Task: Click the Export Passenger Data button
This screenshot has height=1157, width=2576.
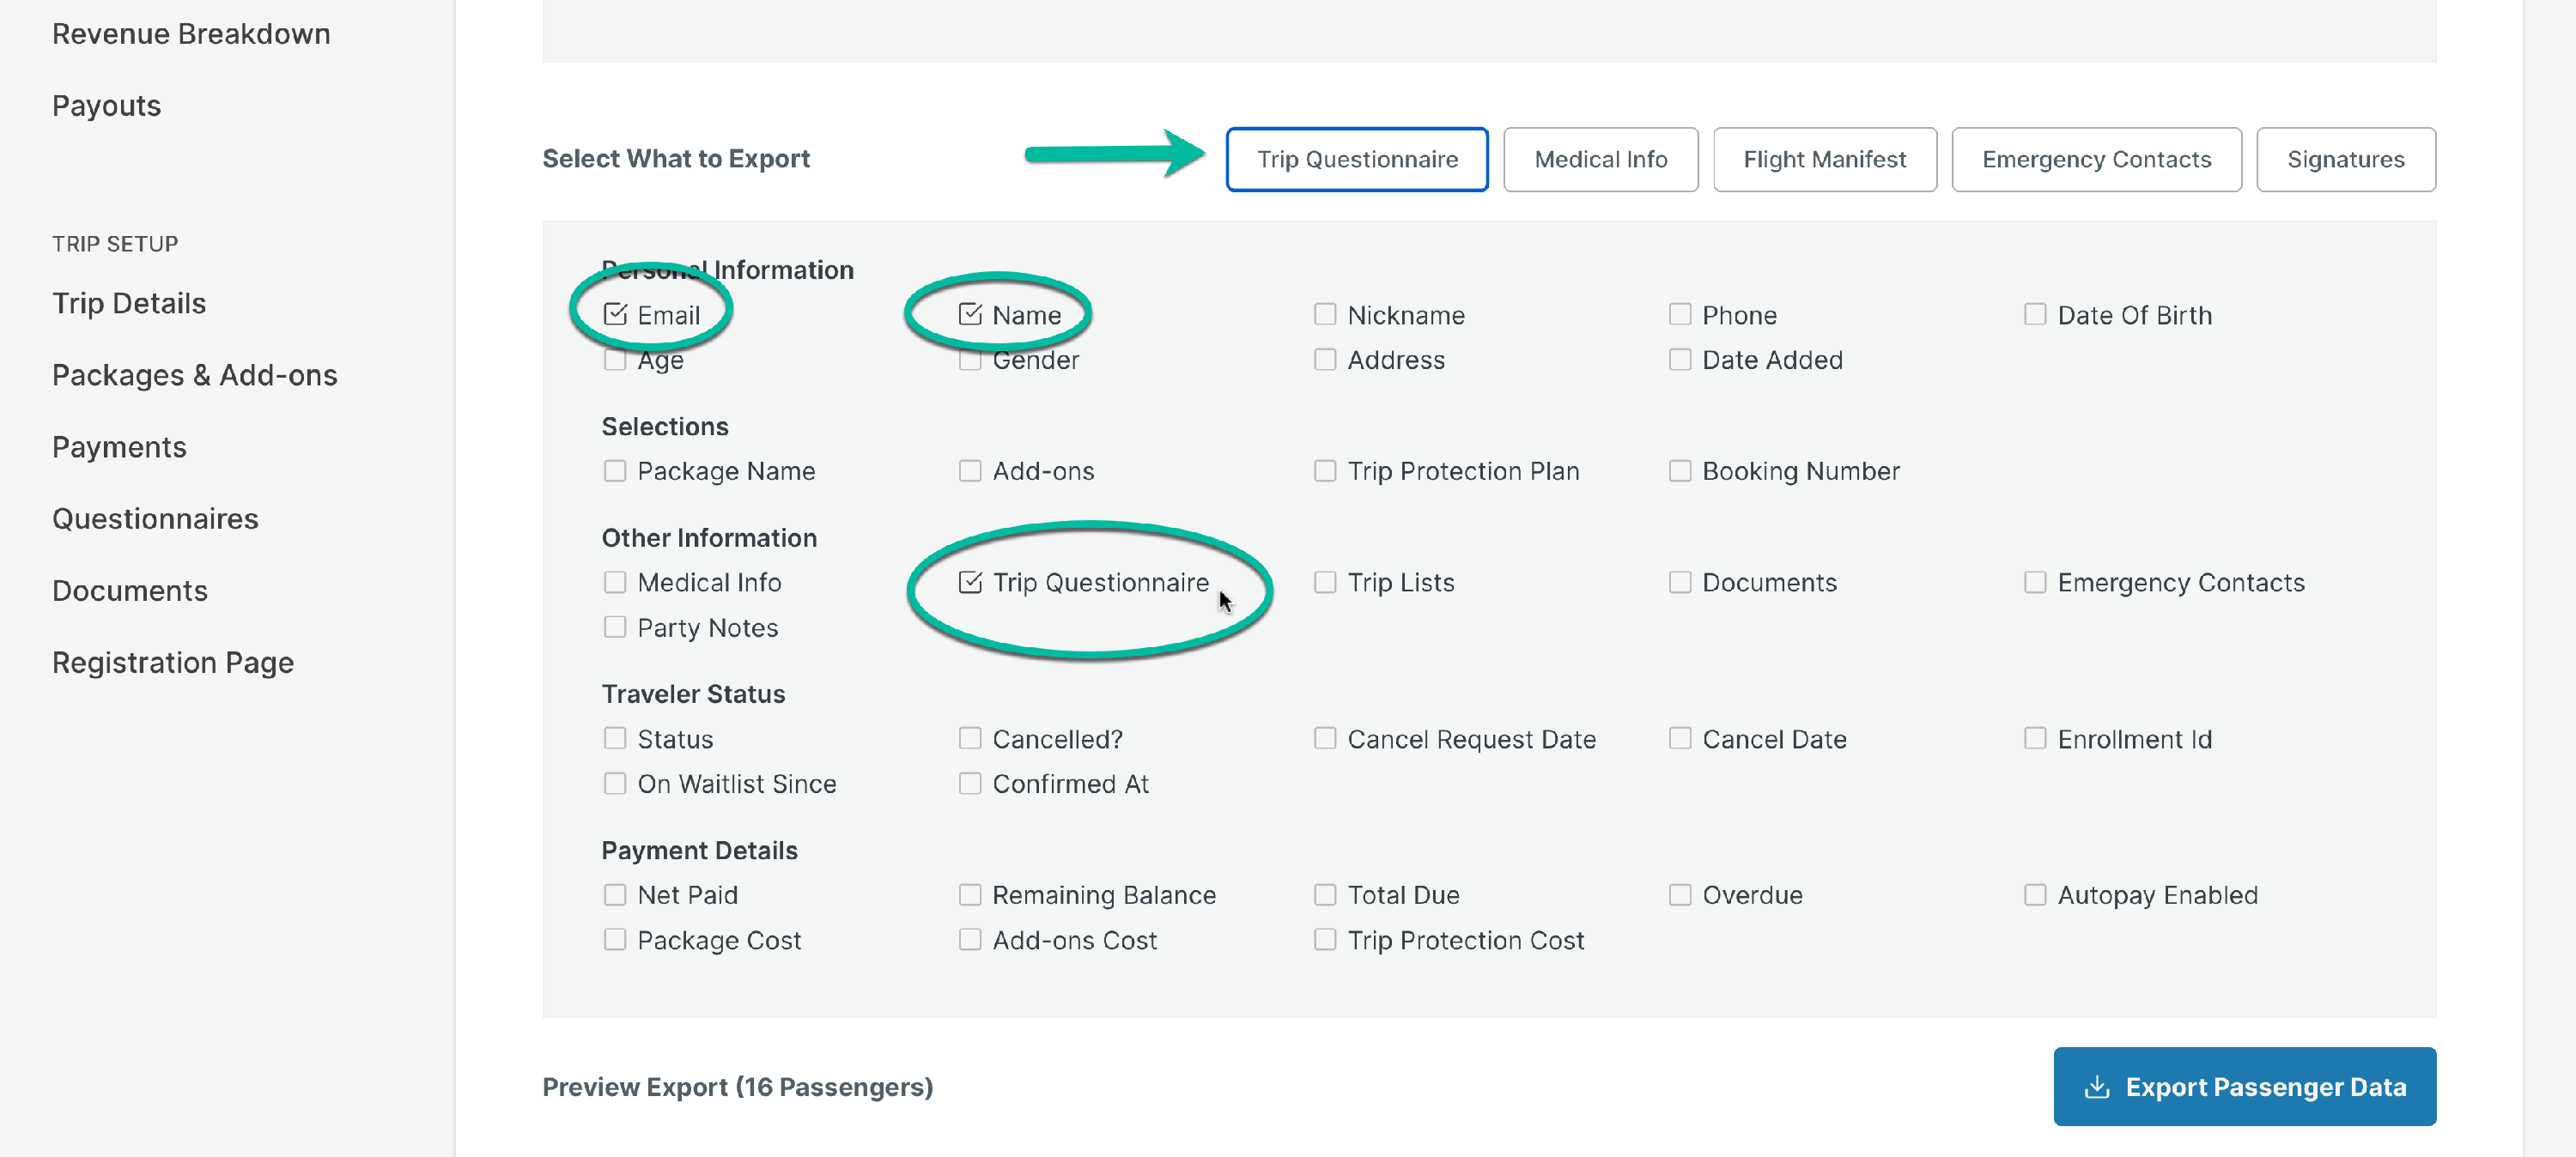Action: click(x=2244, y=1087)
